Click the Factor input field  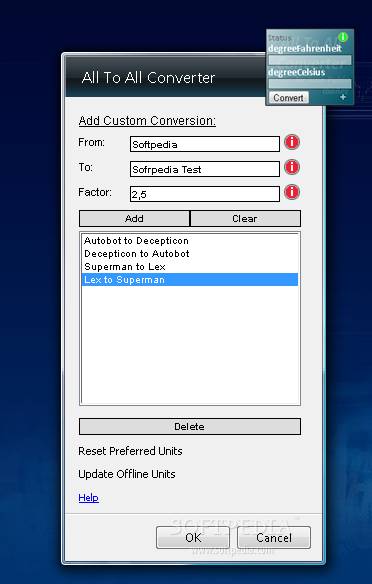205,194
